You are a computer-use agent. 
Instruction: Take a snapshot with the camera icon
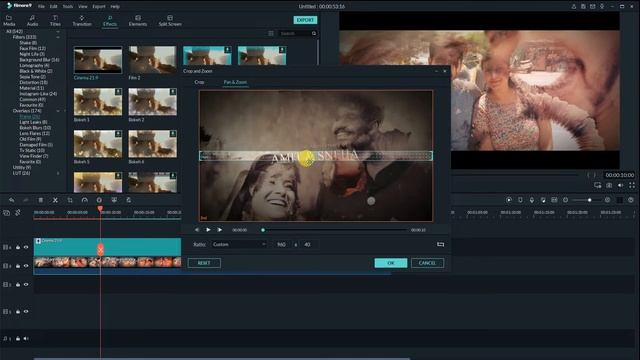point(609,185)
